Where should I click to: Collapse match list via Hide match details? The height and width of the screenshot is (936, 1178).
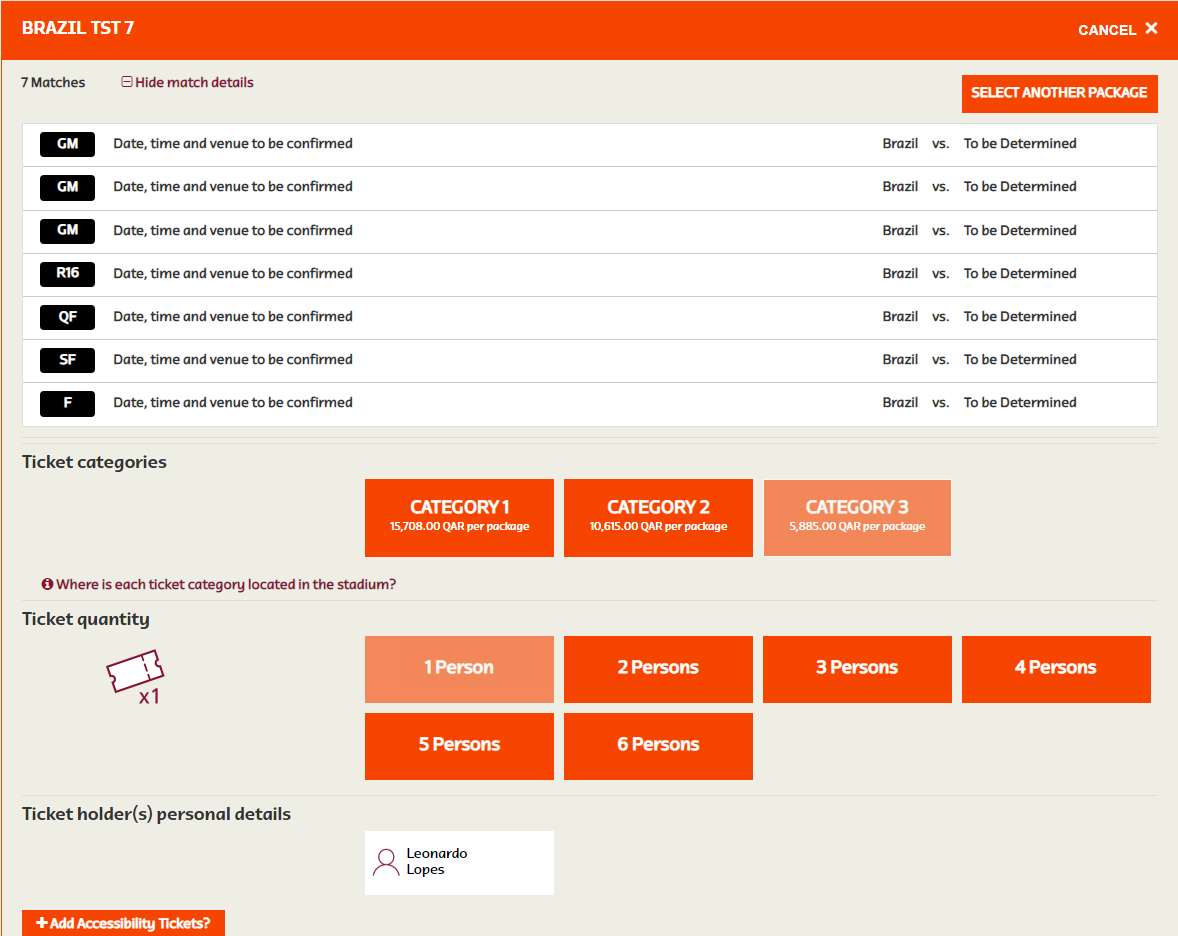[x=194, y=83]
